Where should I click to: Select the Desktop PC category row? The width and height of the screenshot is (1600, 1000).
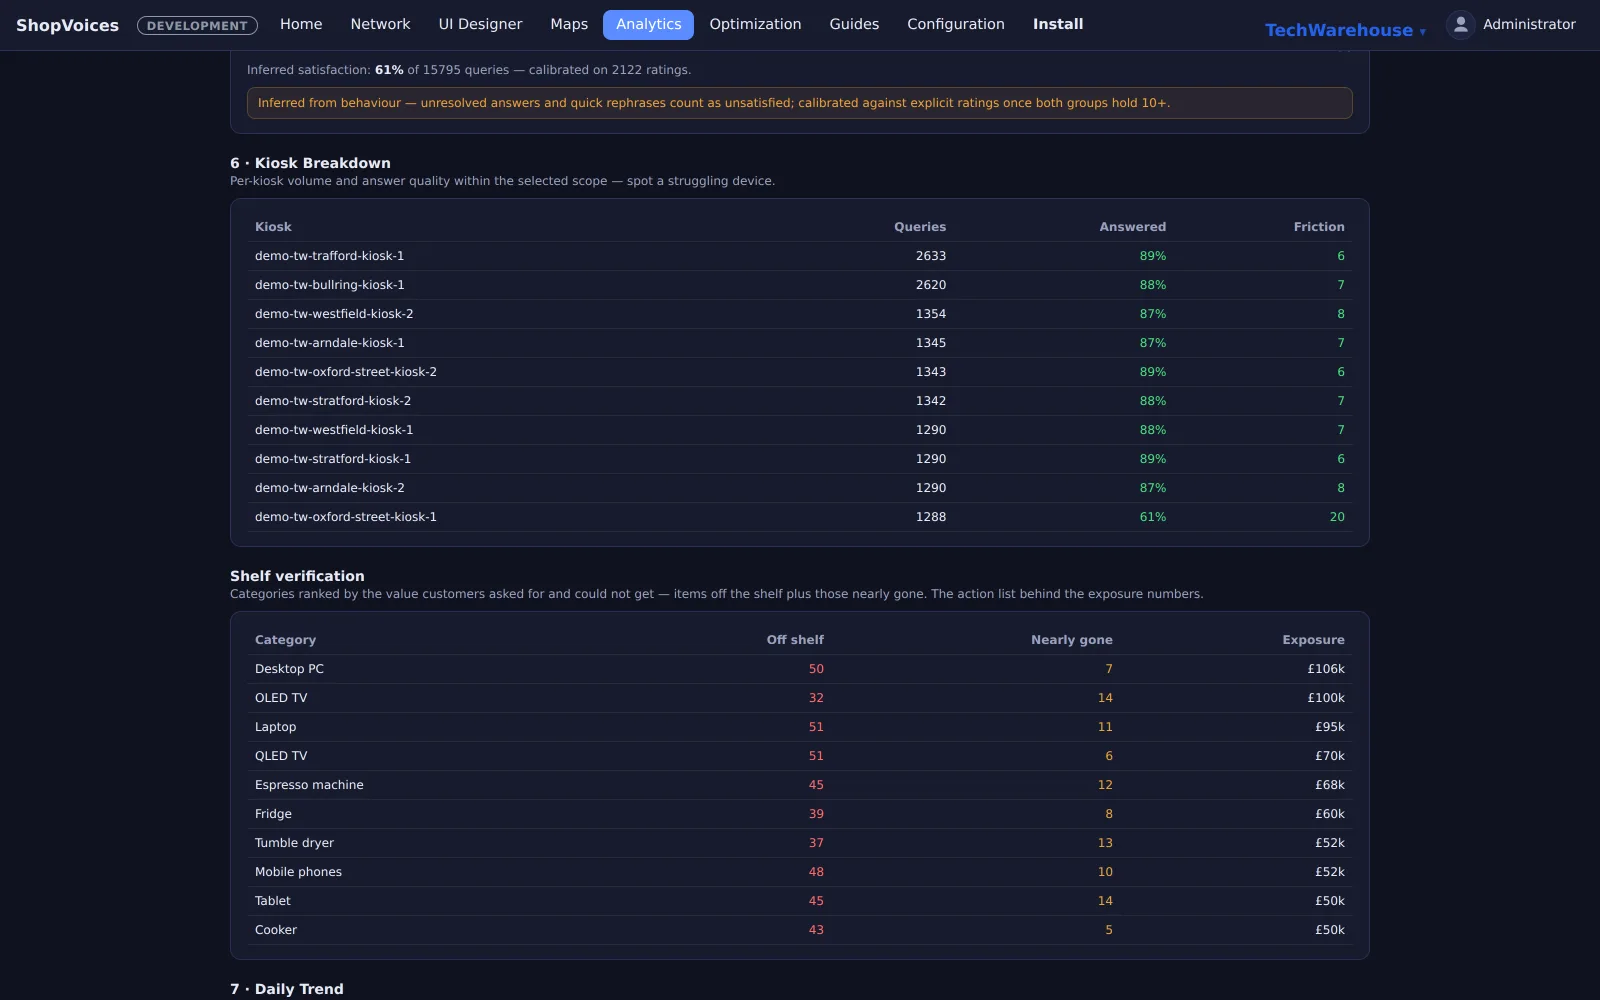tap(800, 669)
